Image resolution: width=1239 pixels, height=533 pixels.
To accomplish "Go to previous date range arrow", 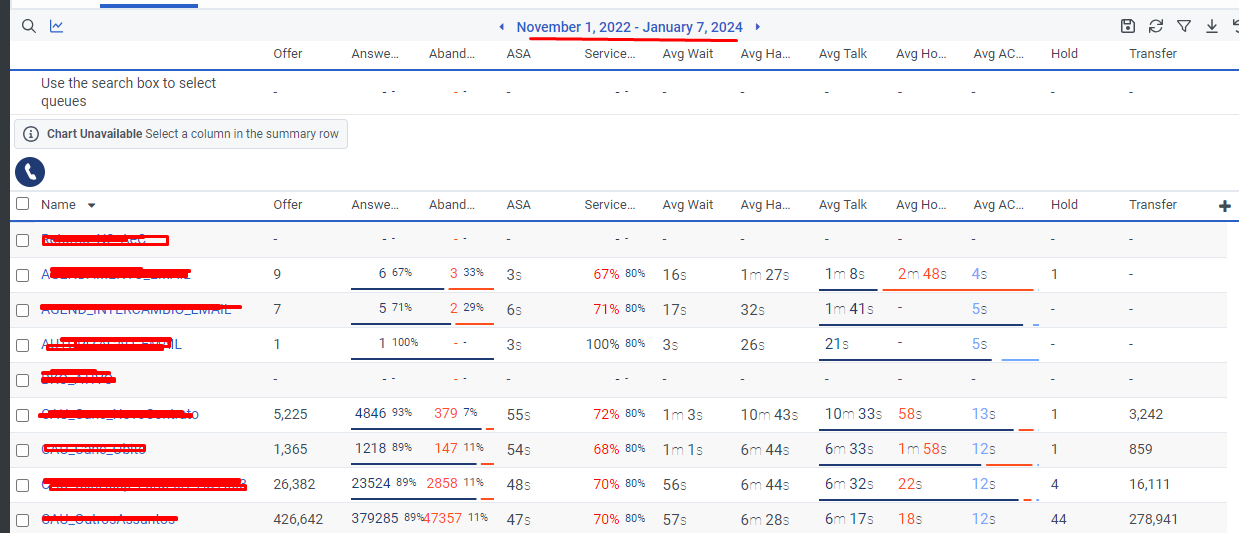I will pyautogui.click(x=501, y=27).
